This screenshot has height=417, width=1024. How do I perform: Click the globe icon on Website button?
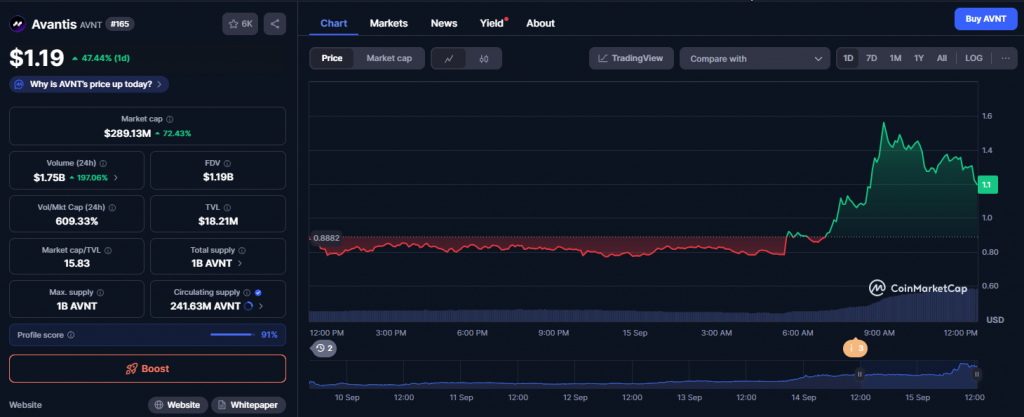coord(158,405)
